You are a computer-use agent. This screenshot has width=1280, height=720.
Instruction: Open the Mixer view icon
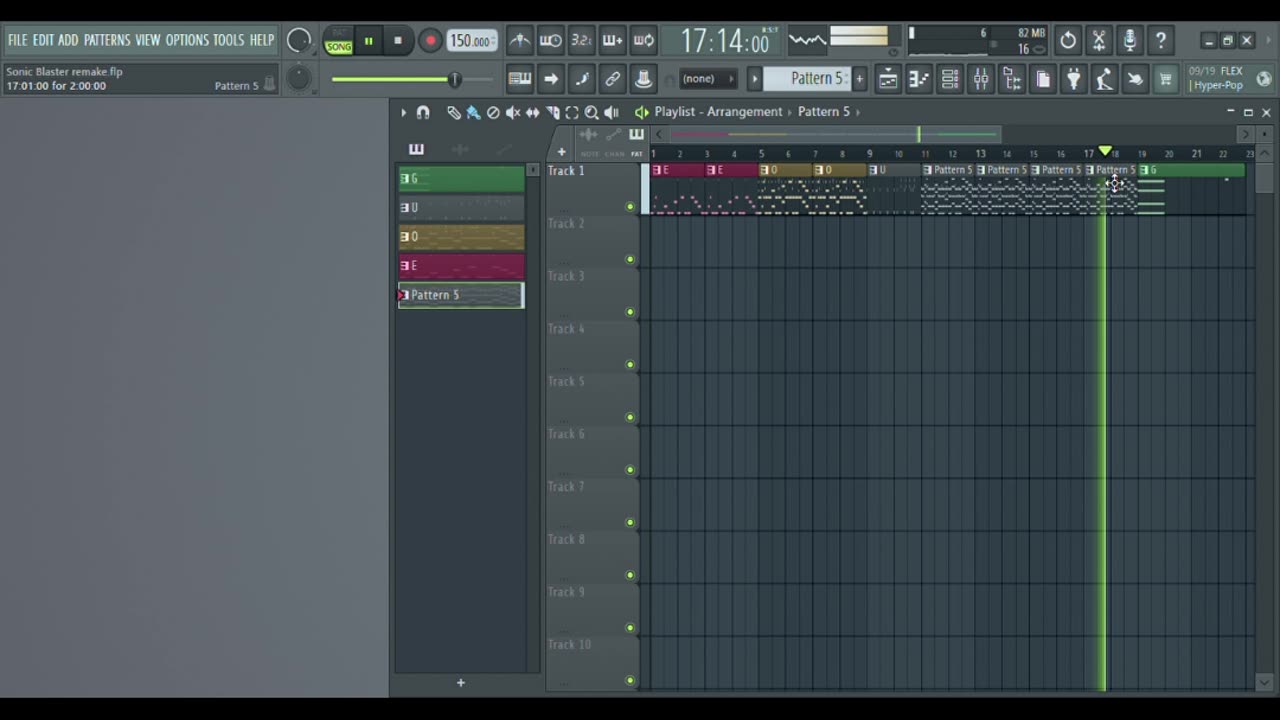coord(981,79)
